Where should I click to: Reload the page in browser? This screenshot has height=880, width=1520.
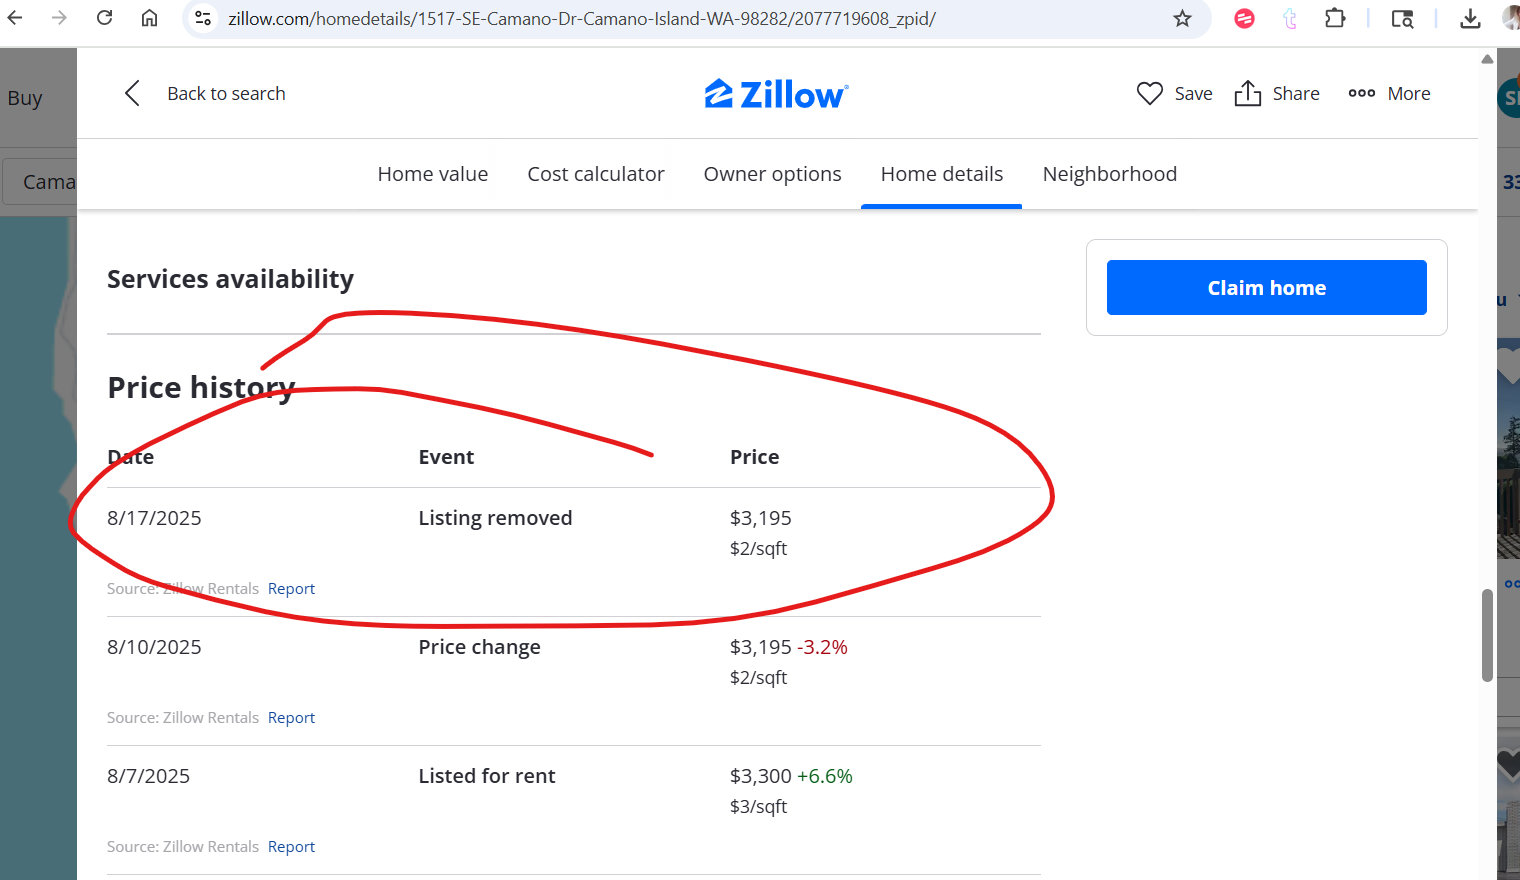coord(104,18)
